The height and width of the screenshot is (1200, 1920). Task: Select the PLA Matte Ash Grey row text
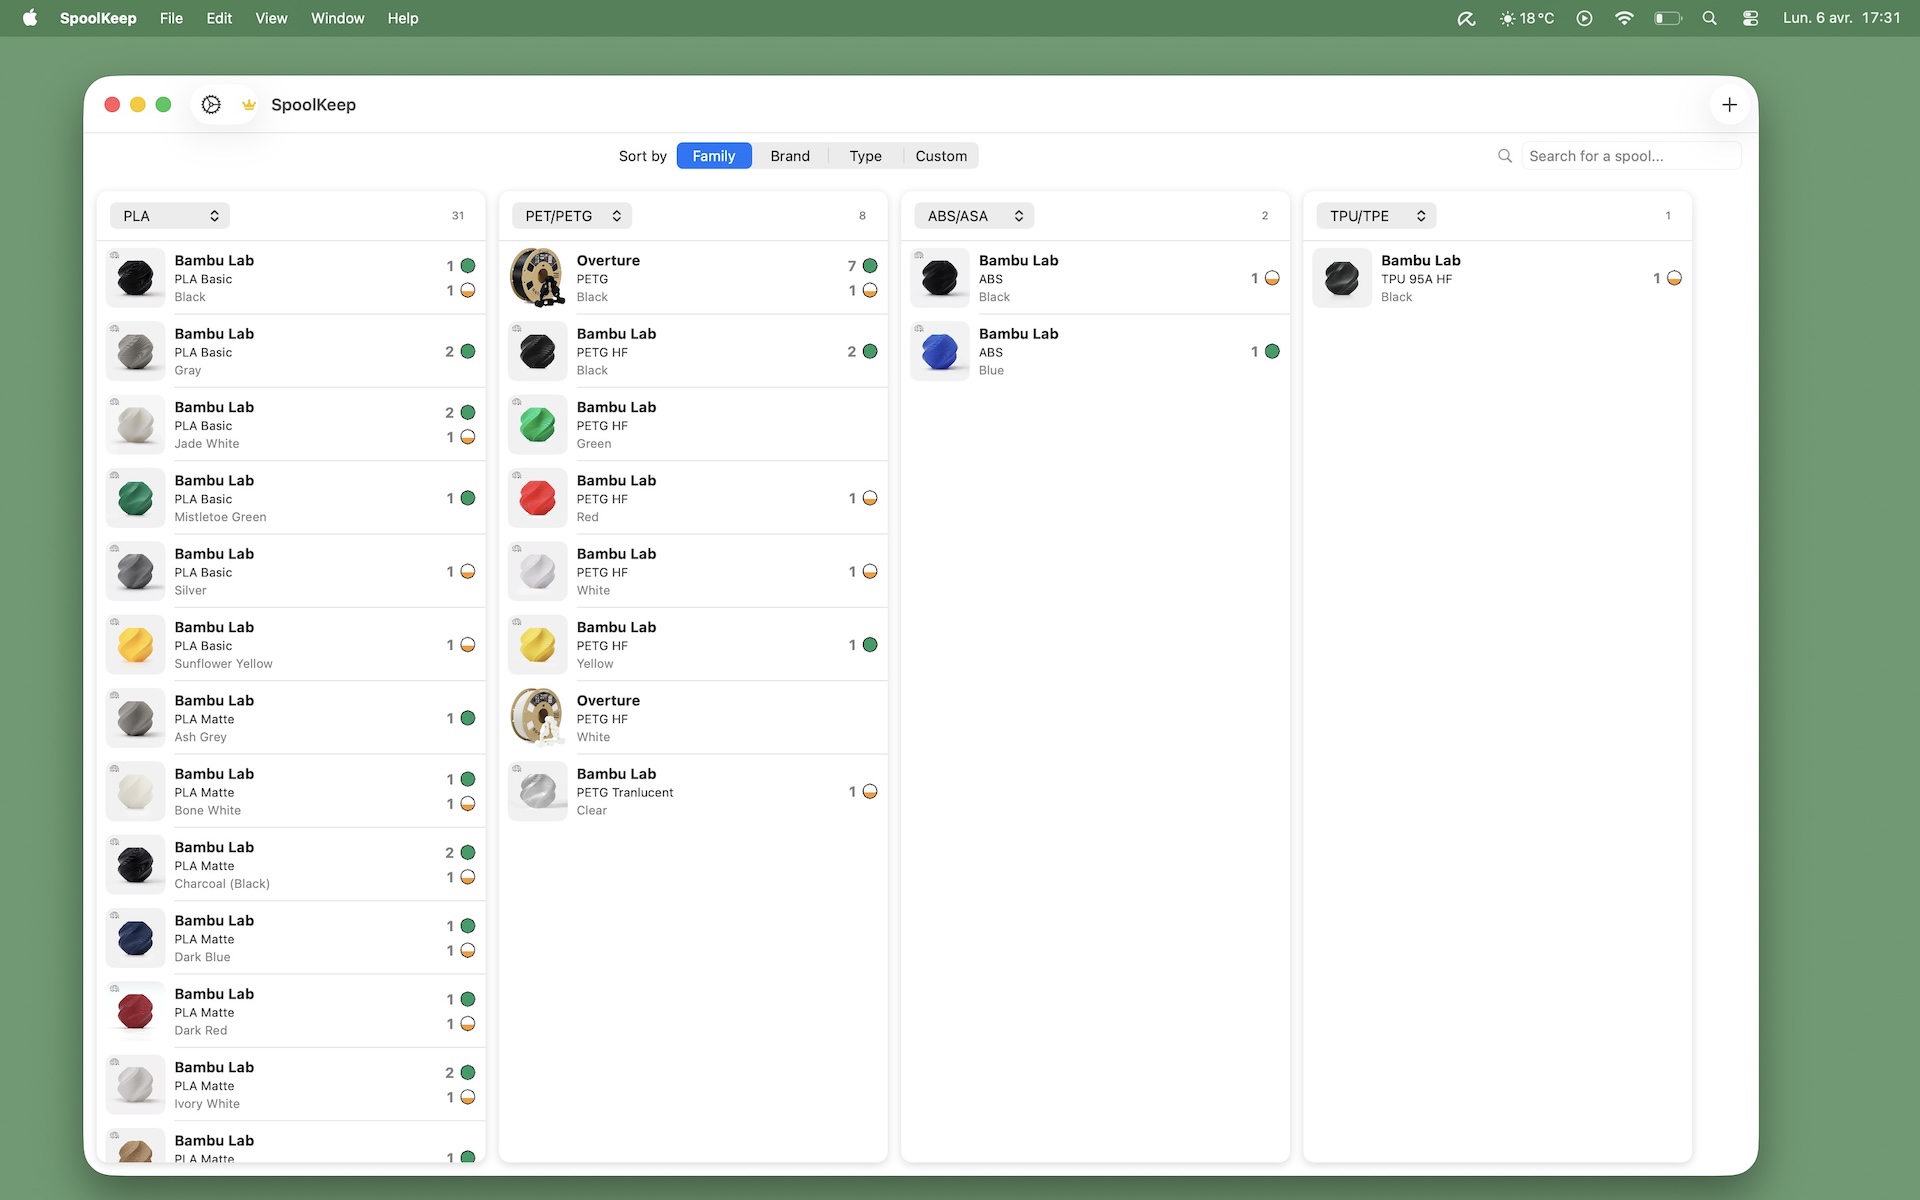click(x=214, y=718)
